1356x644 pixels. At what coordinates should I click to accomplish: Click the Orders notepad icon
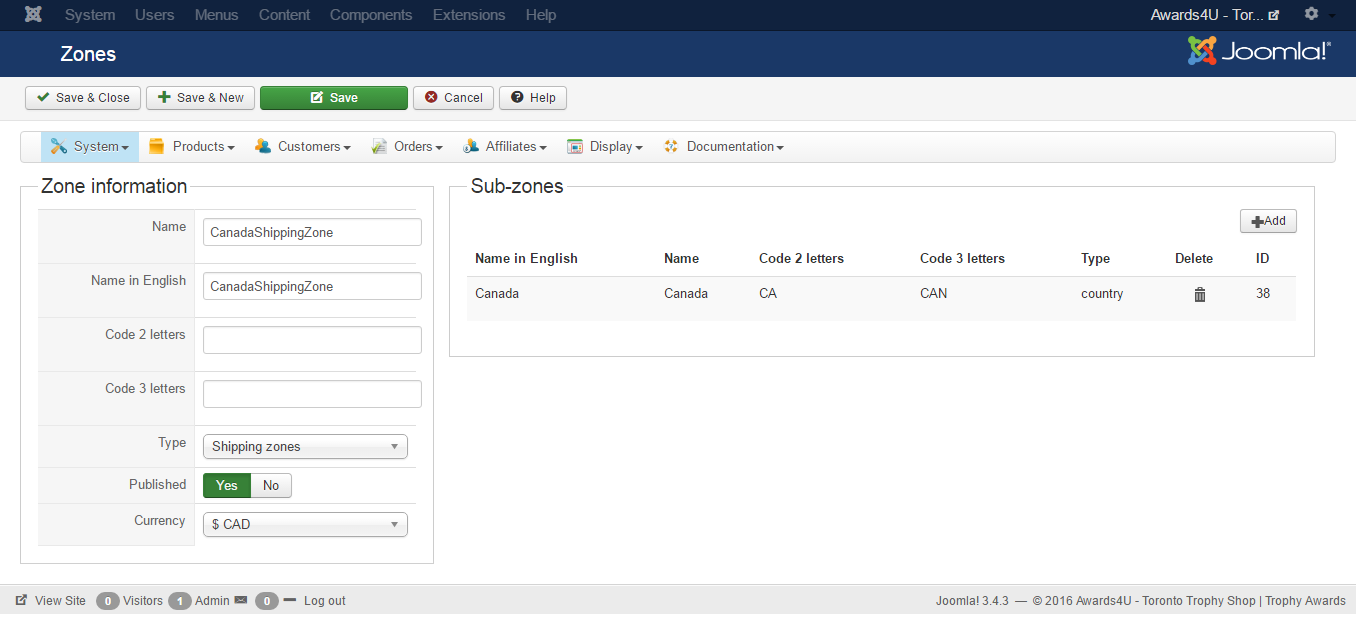[x=379, y=146]
